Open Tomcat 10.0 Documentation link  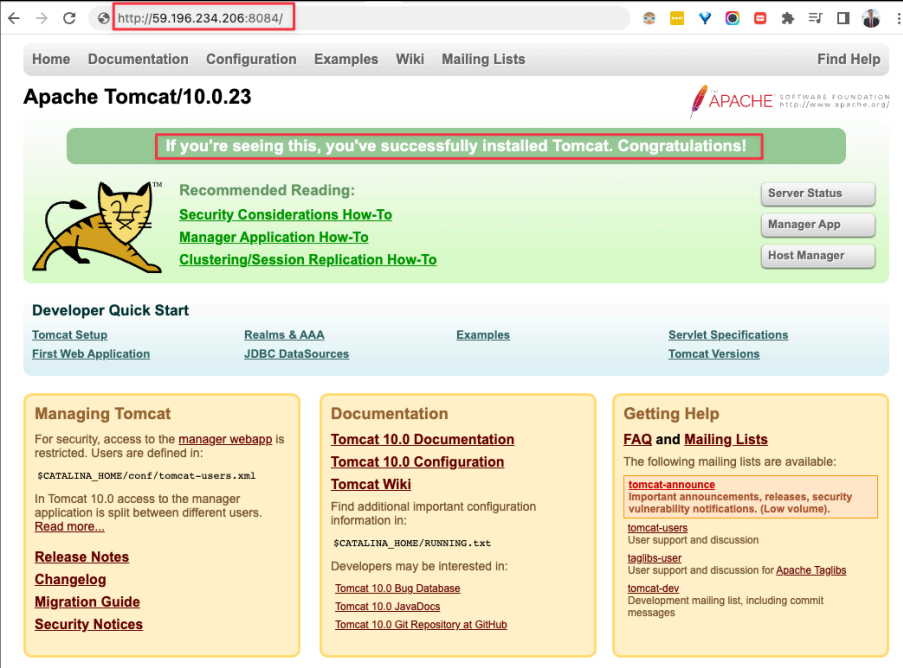422,439
